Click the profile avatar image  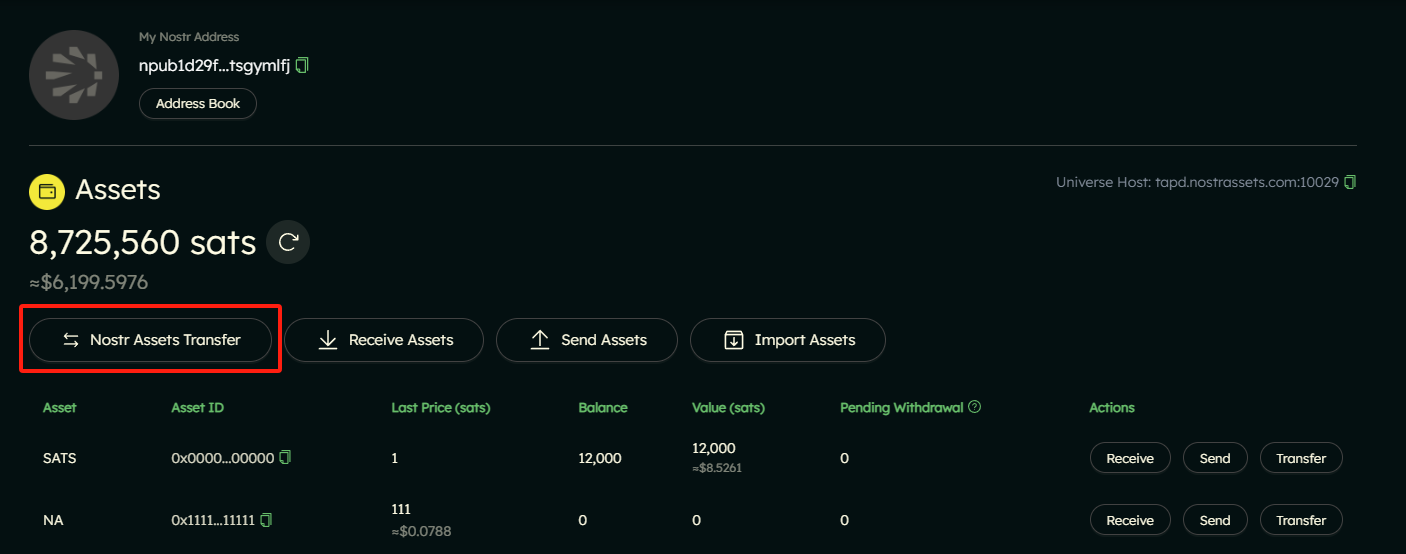75,75
